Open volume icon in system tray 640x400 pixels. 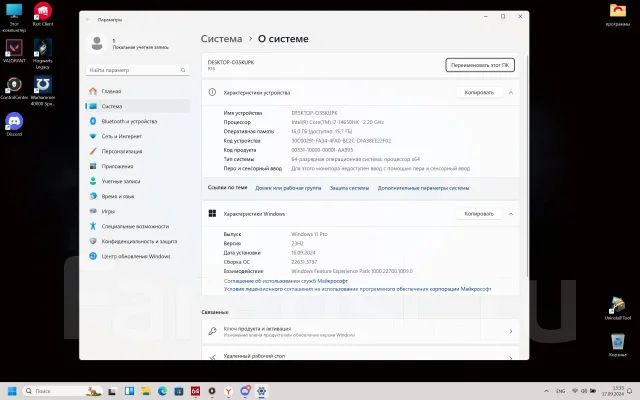click(584, 391)
